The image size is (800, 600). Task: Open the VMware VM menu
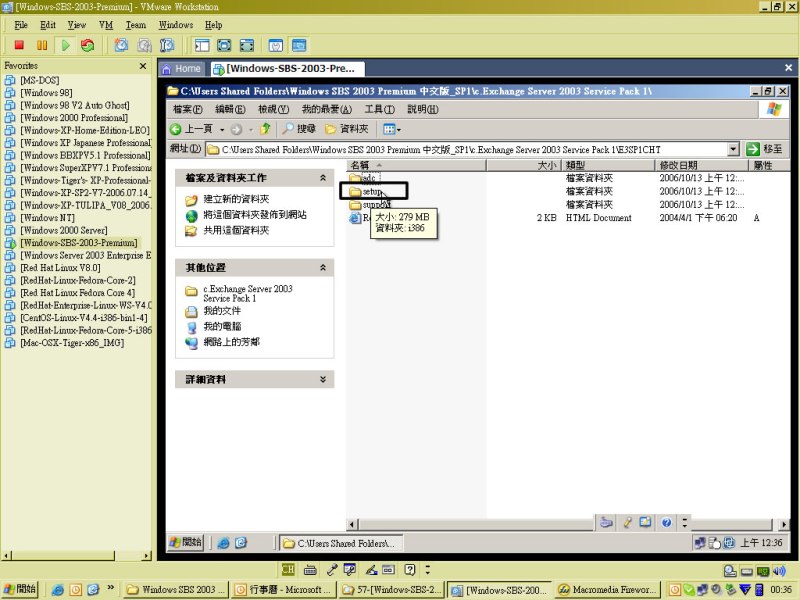(106, 25)
